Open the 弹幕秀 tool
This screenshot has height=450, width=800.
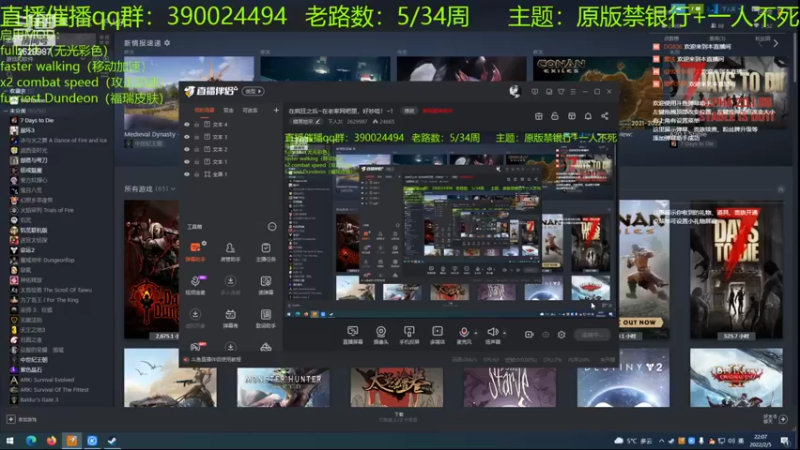pos(230,318)
